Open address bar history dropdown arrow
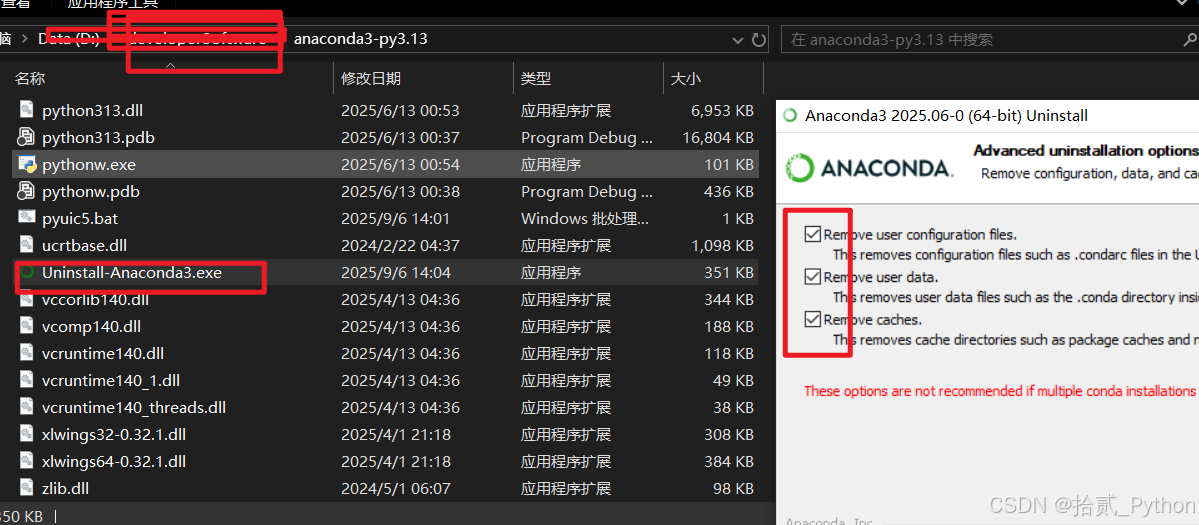Screen dimensions: 1199x525 (737, 39)
